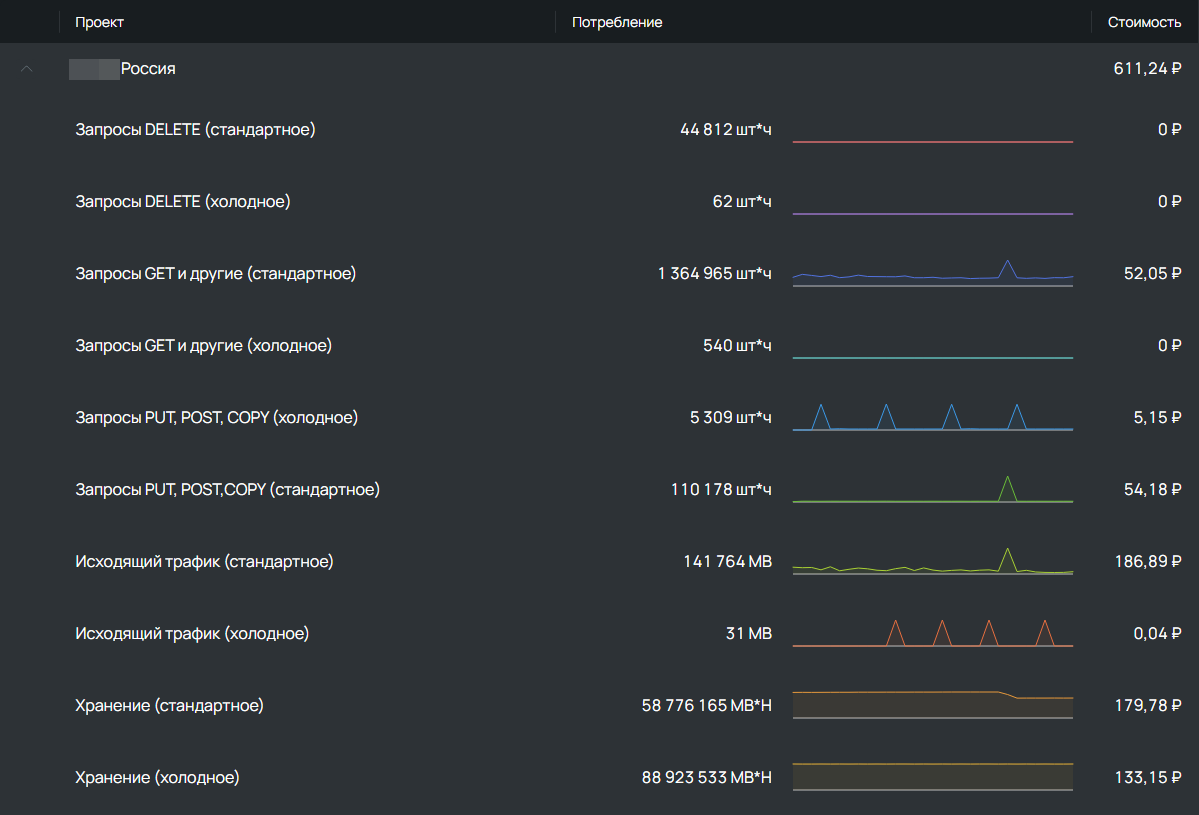Click the Проект column header
Viewport: 1199px width, 815px height.
tap(99, 22)
